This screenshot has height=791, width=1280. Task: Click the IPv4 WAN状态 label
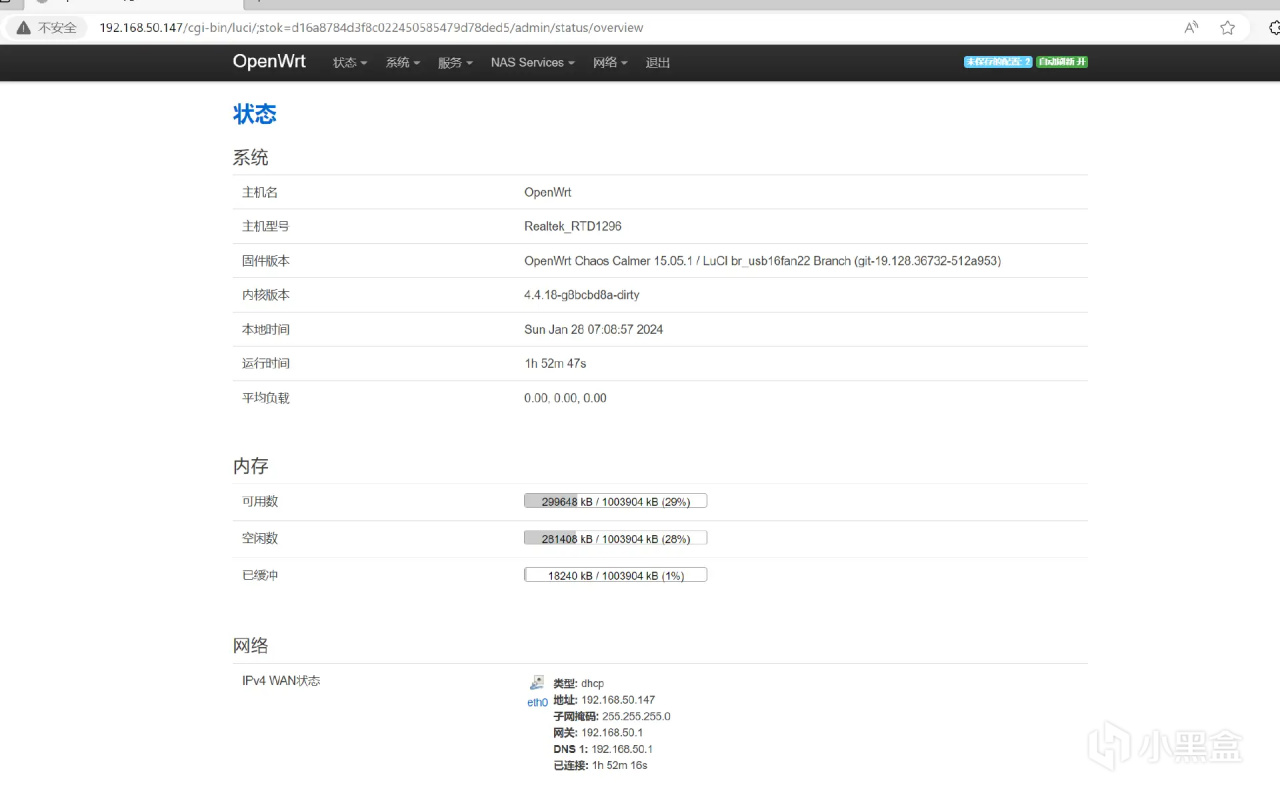click(281, 681)
